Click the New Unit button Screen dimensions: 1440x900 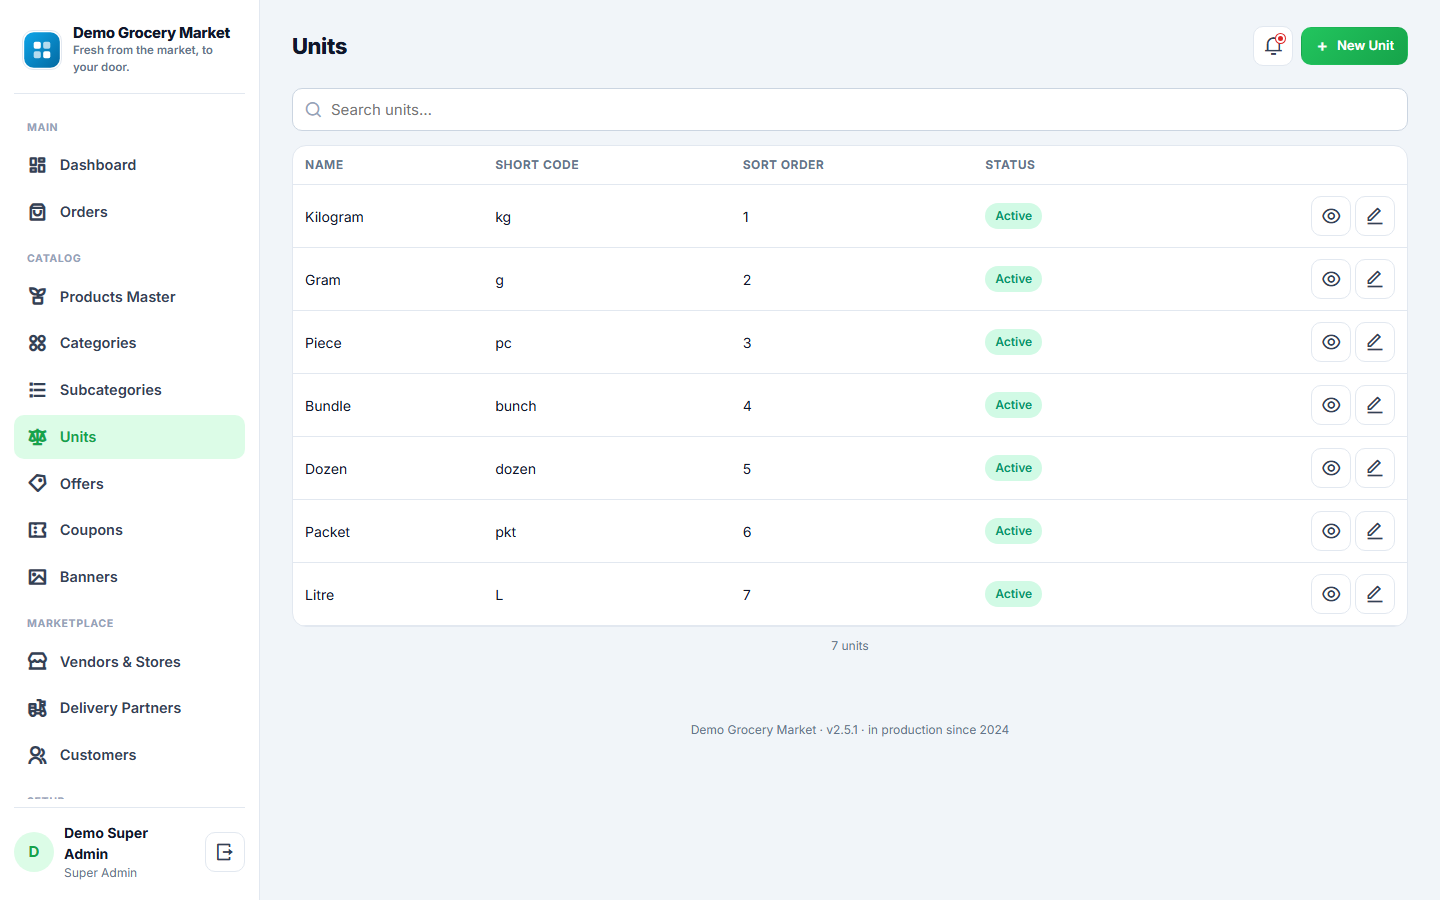point(1354,46)
